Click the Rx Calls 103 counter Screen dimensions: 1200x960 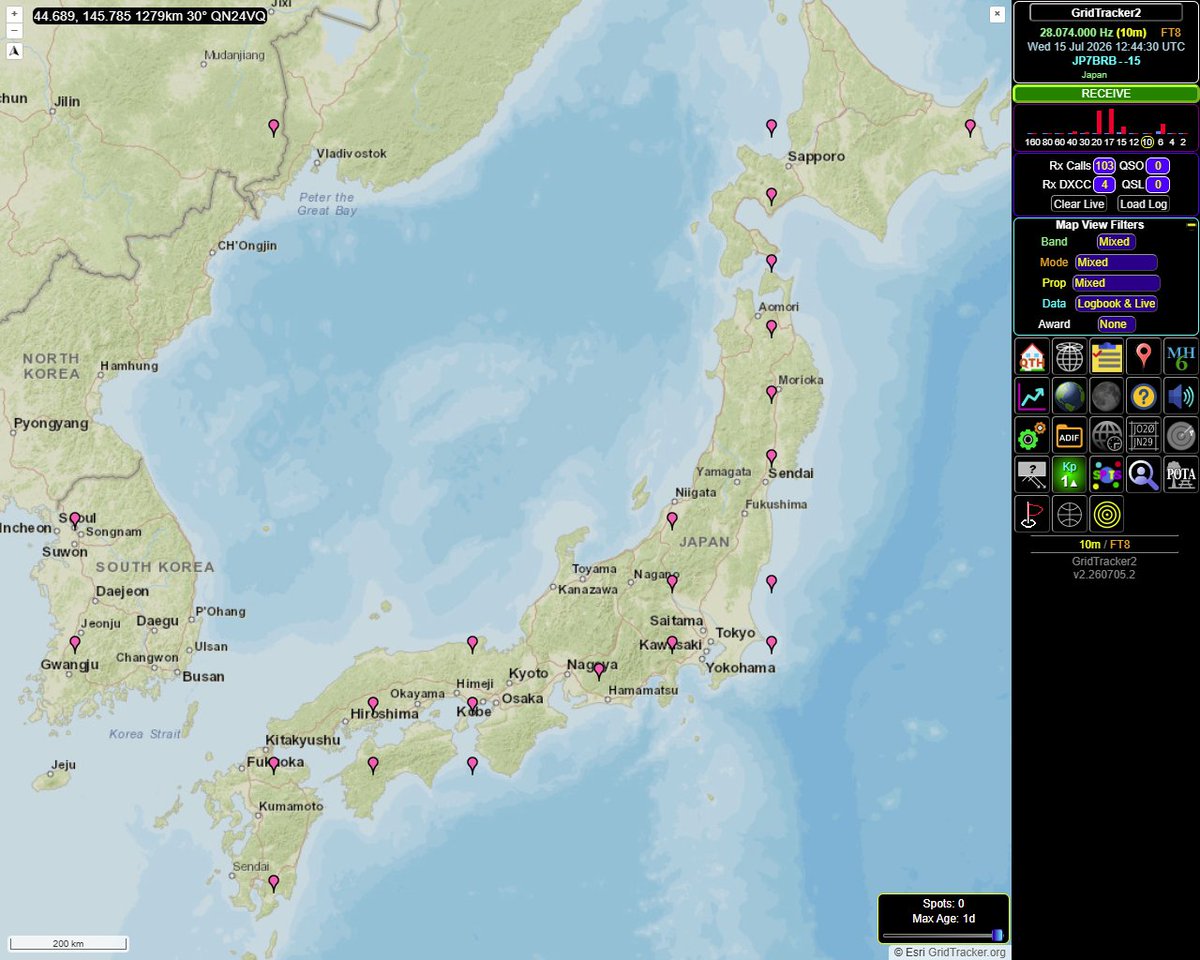(1104, 165)
